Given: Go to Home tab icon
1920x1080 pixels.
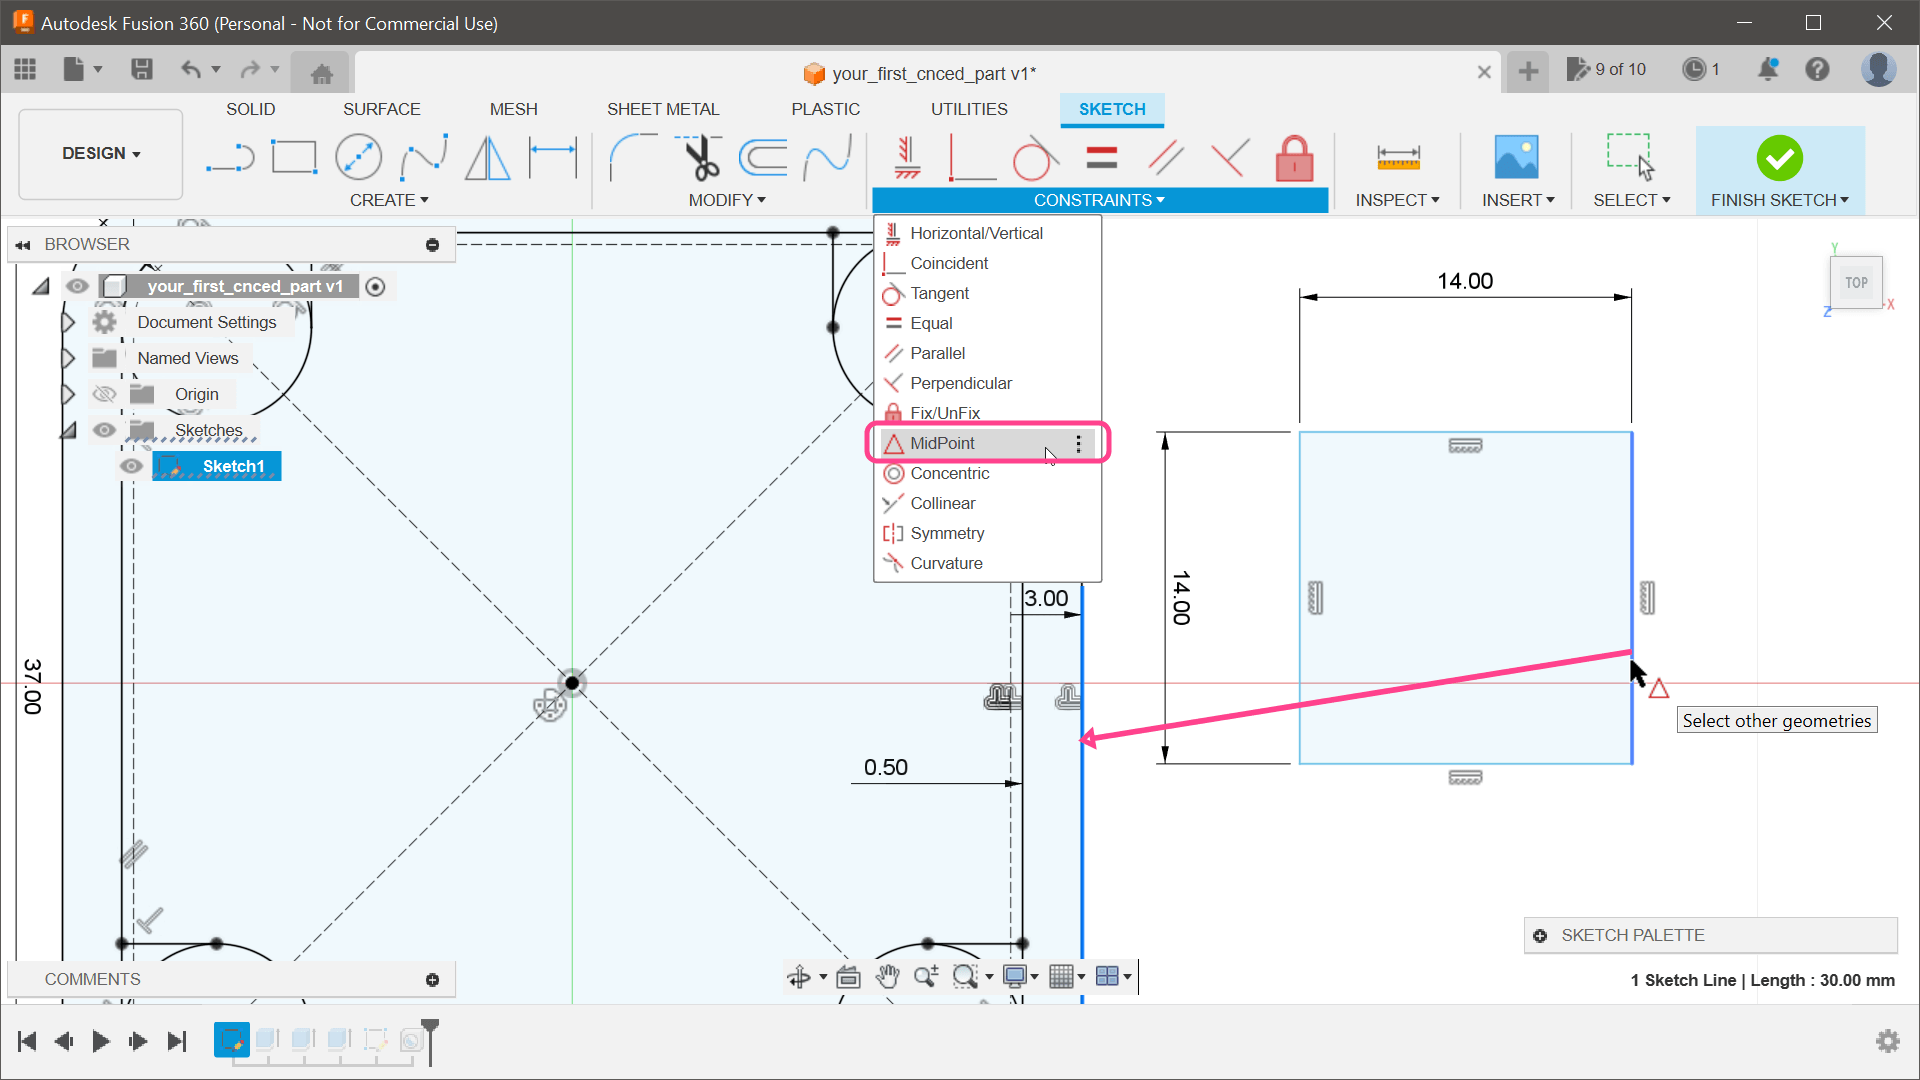Looking at the screenshot, I should point(321,72).
